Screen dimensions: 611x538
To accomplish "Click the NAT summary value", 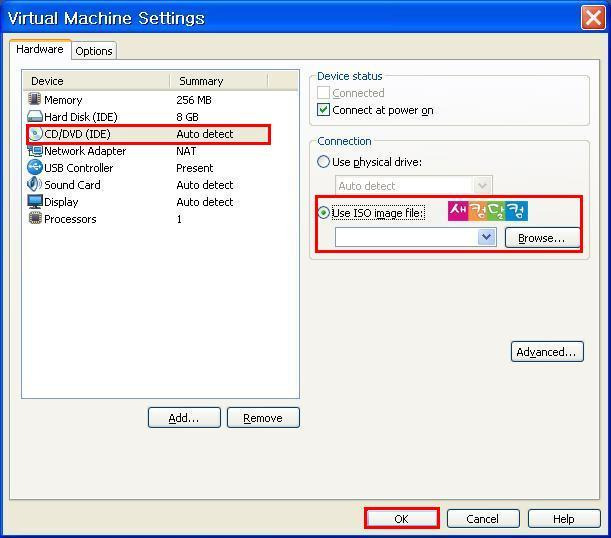I will [x=186, y=151].
